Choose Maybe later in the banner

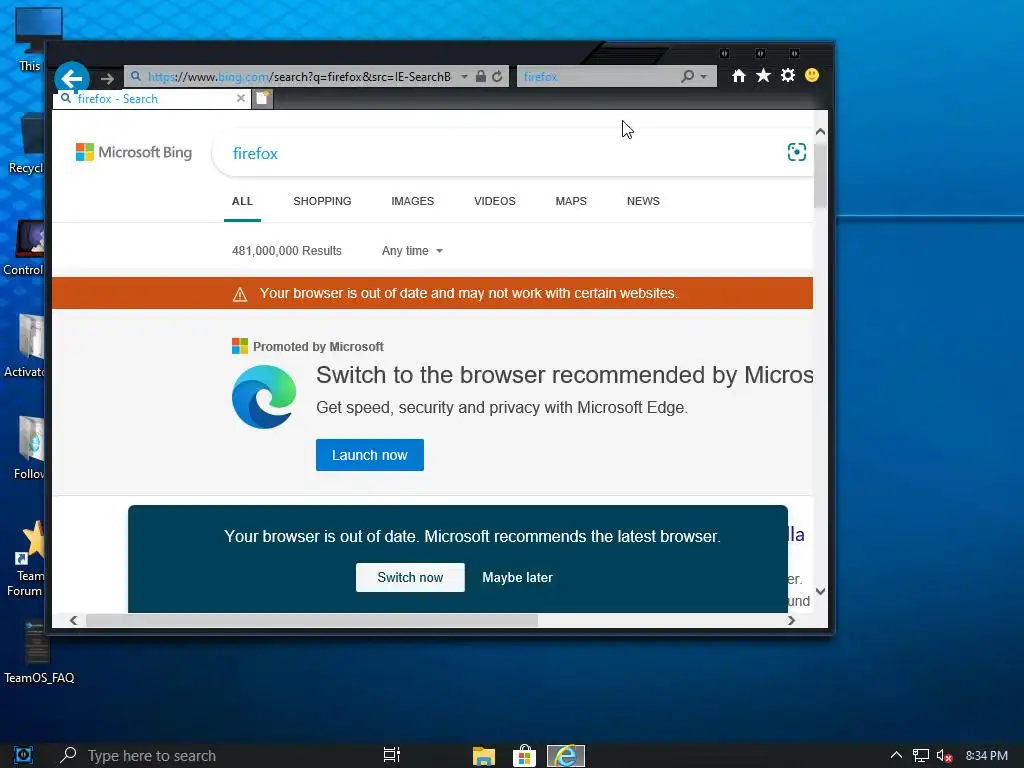517,577
